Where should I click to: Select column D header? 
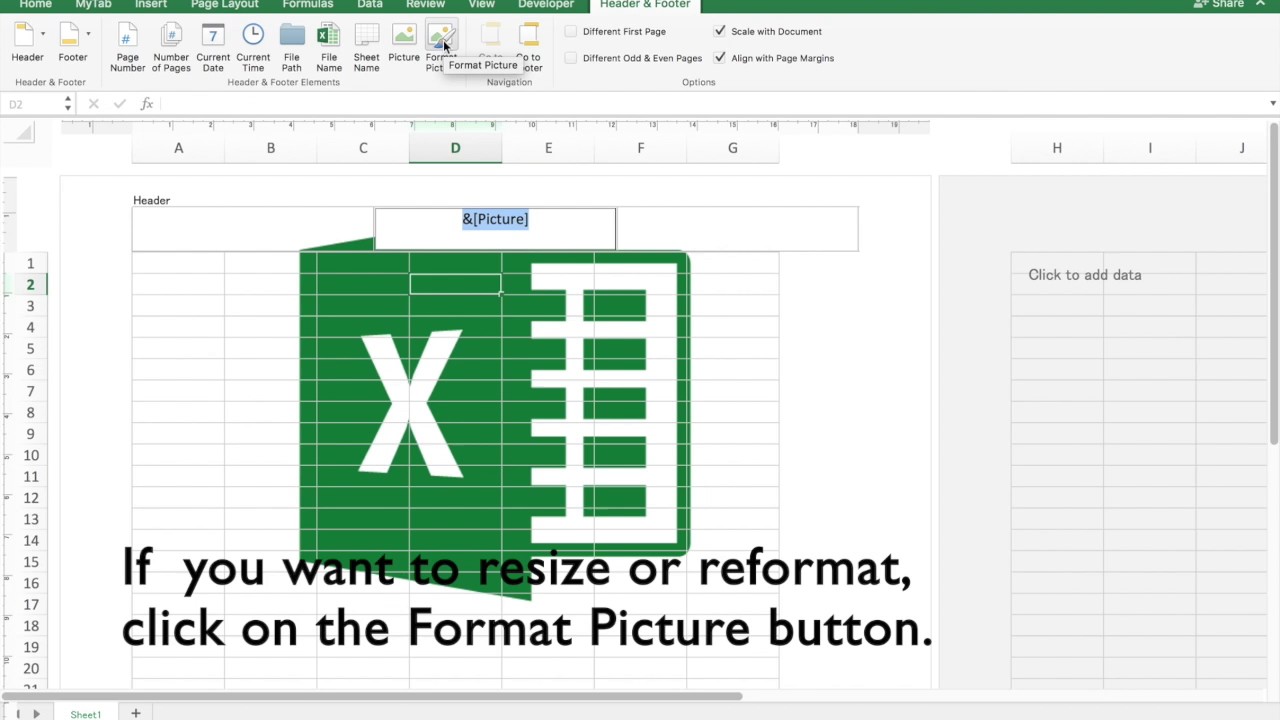point(455,148)
